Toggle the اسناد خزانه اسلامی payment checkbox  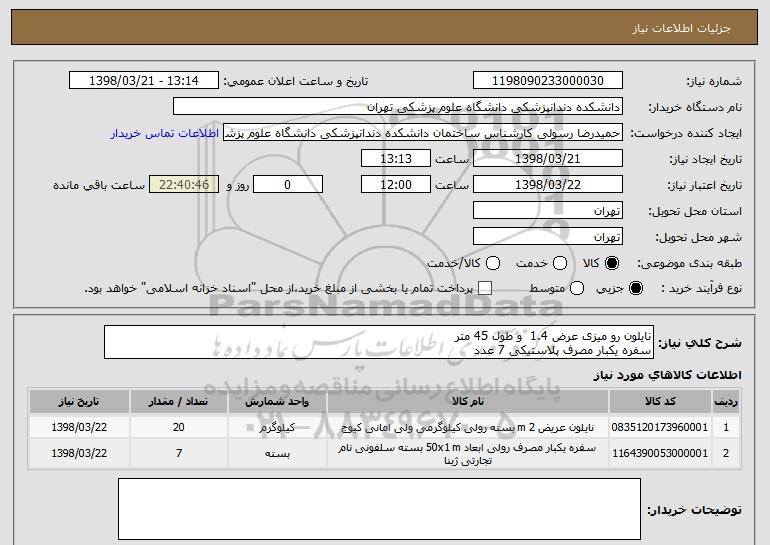pyautogui.click(x=485, y=288)
